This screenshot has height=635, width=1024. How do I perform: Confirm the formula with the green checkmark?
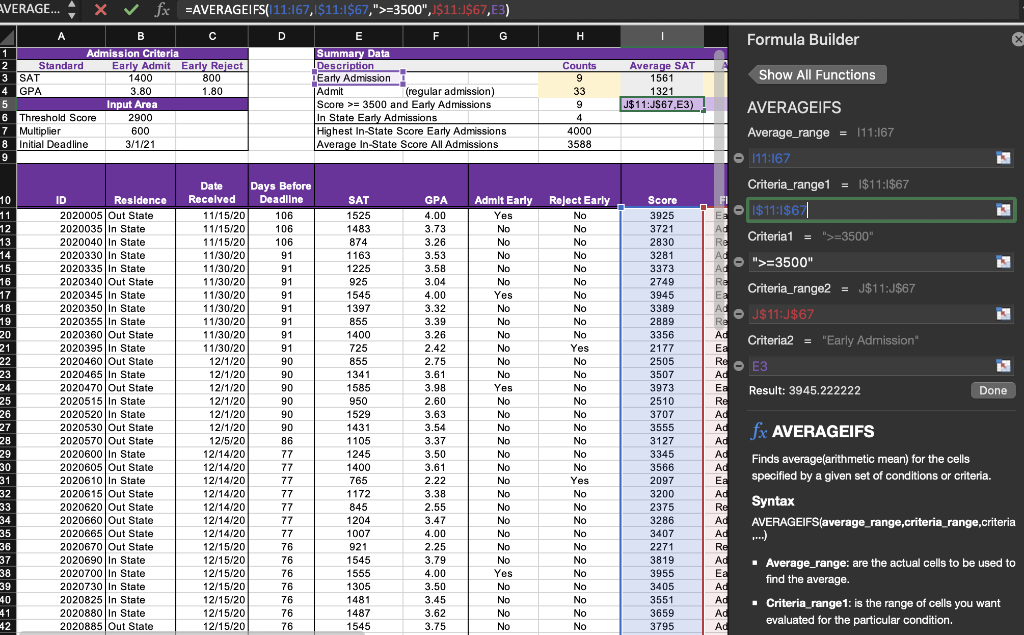131,10
